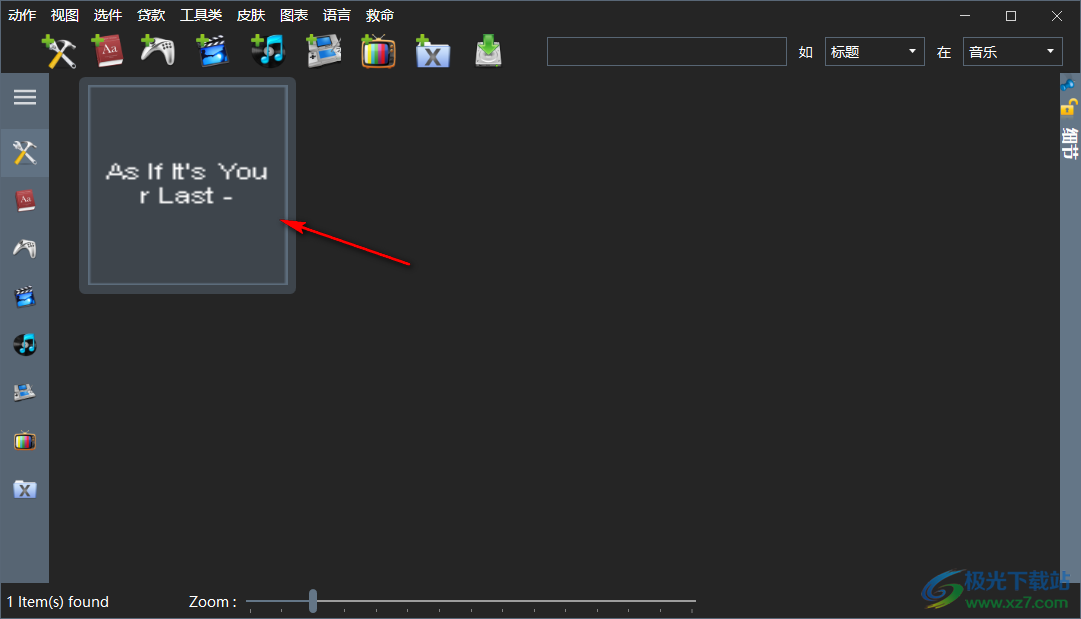The width and height of the screenshot is (1081, 619).
Task: Click the add book toolbar icon
Action: click(x=108, y=51)
